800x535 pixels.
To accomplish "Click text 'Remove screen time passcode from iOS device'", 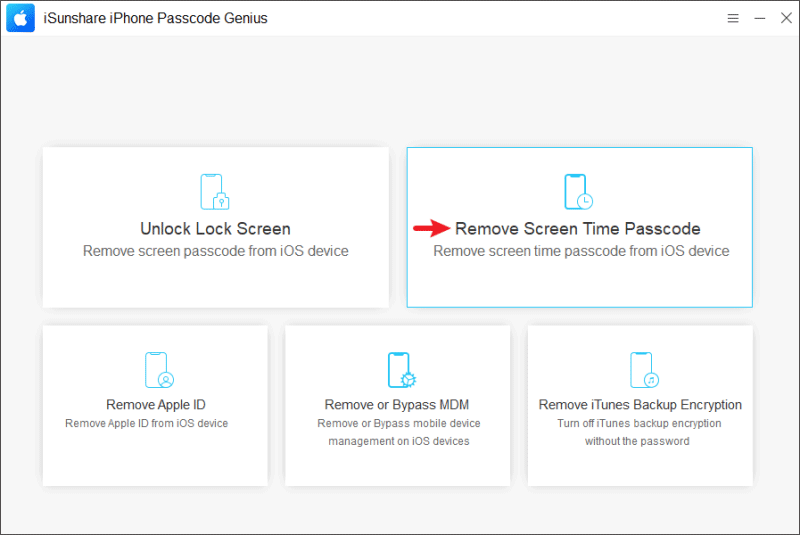I will (581, 251).
